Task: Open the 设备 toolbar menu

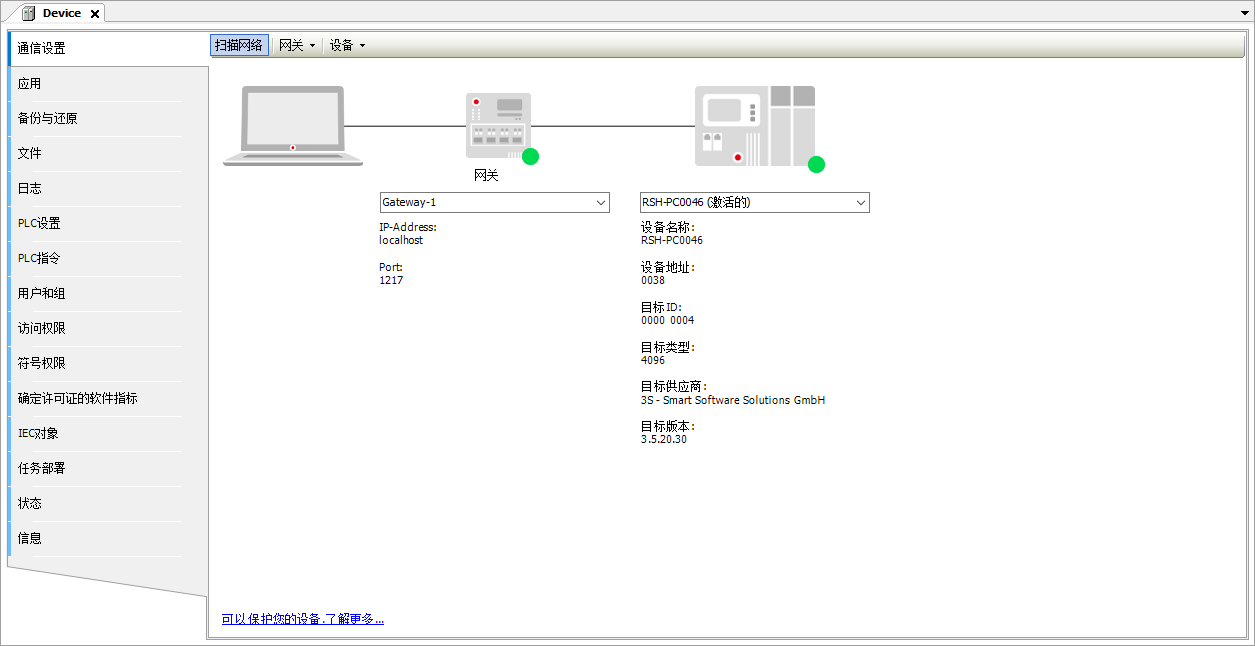Action: click(x=347, y=45)
